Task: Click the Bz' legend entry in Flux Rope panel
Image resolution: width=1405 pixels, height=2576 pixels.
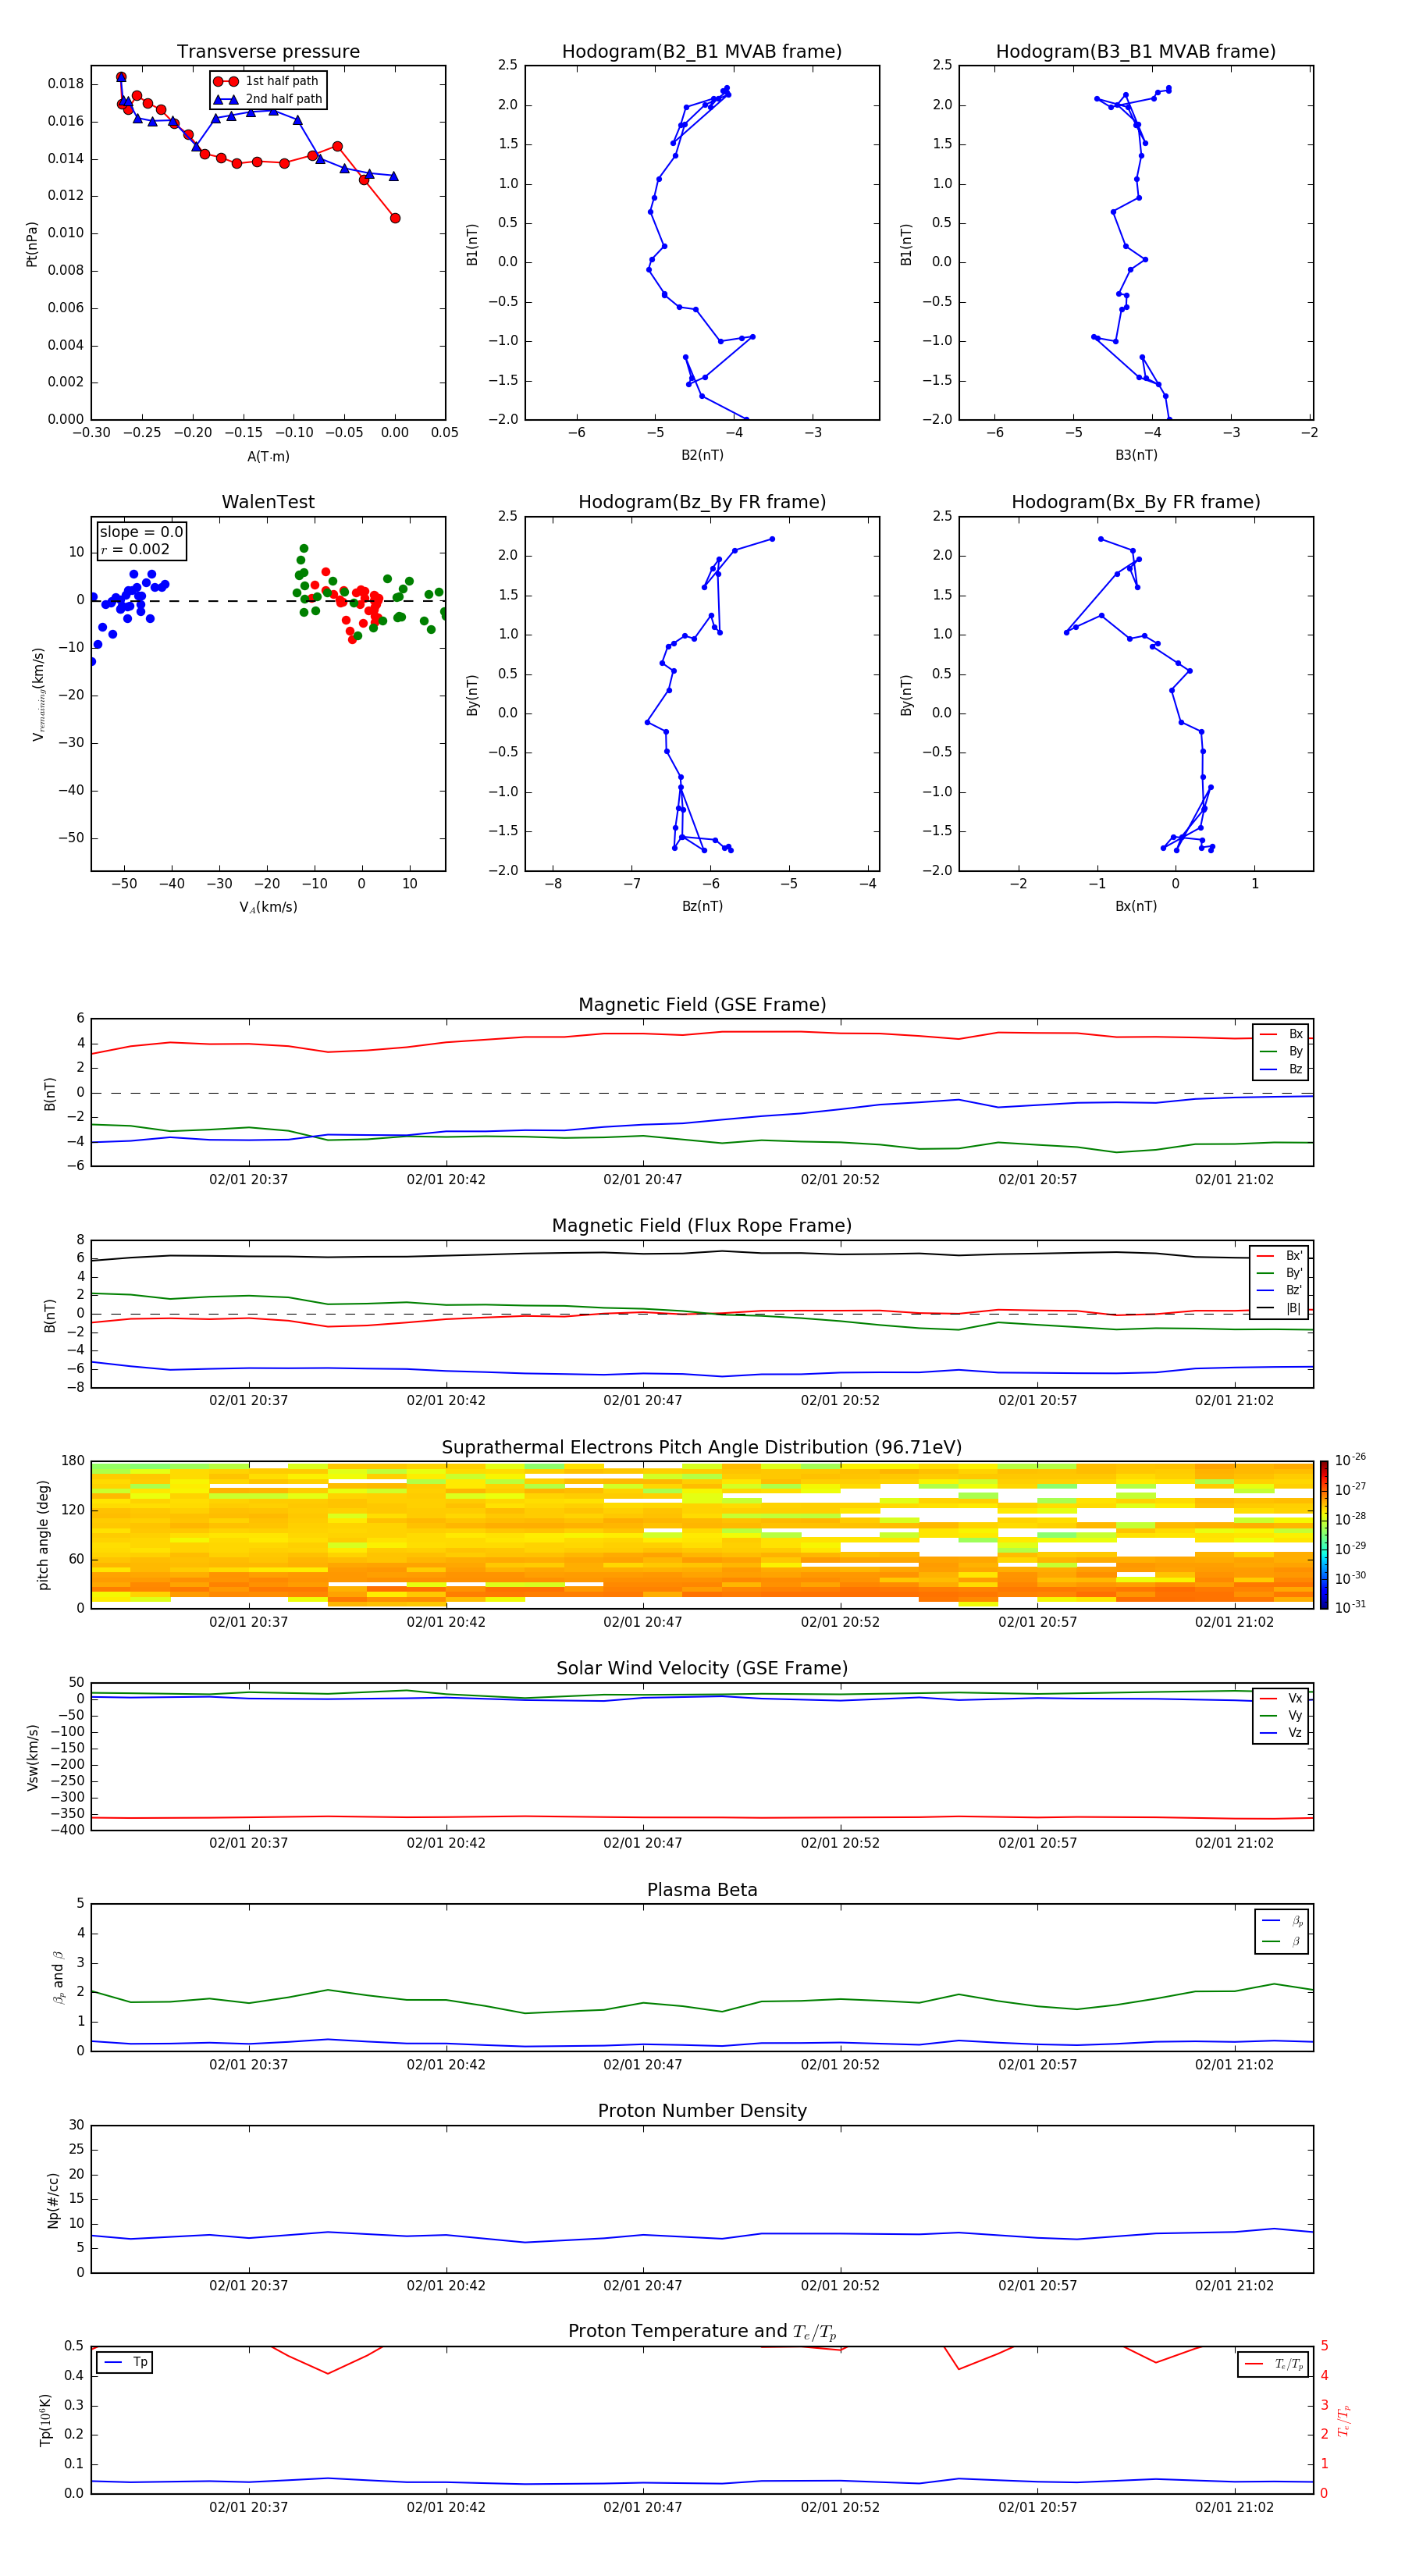Action: [1279, 1290]
